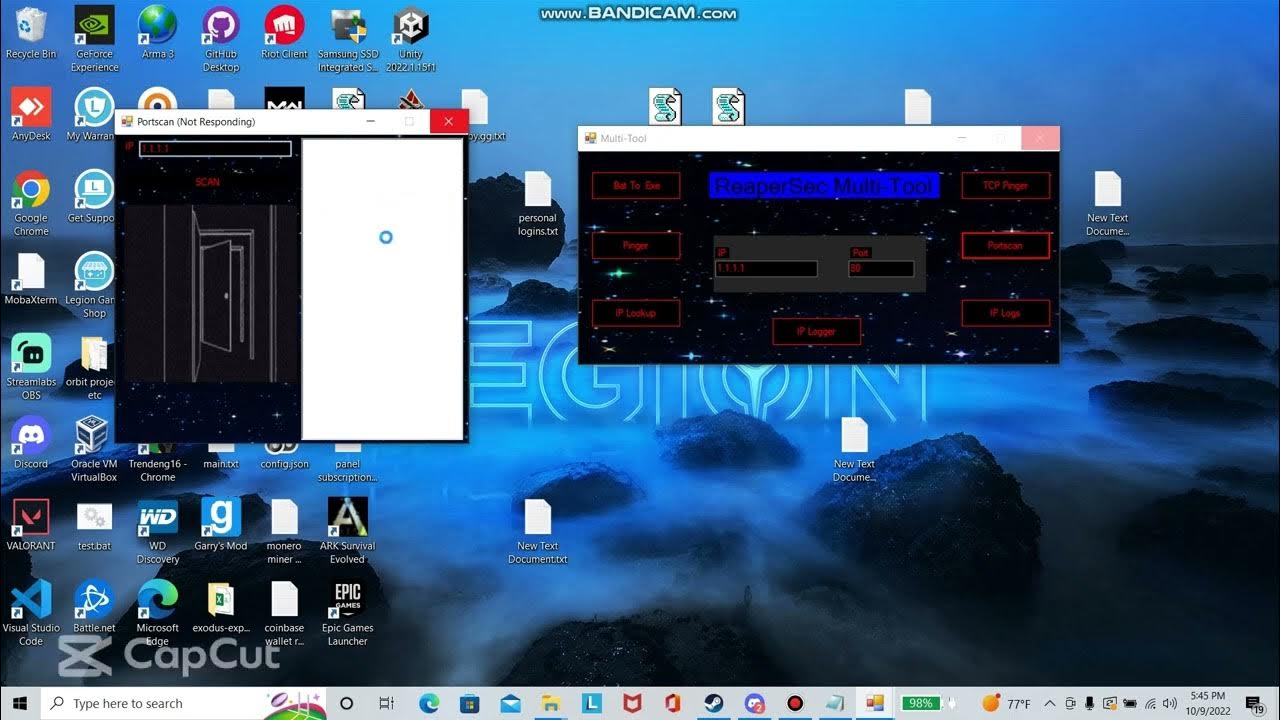Select the Arma 3 desktop icon
The height and width of the screenshot is (720, 1280).
coord(157,33)
